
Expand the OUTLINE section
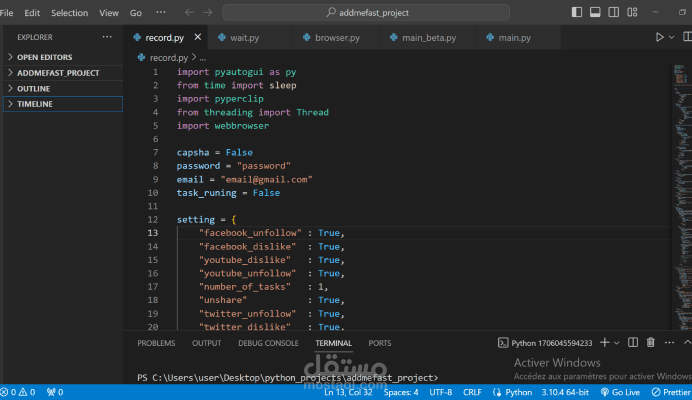click(63, 88)
